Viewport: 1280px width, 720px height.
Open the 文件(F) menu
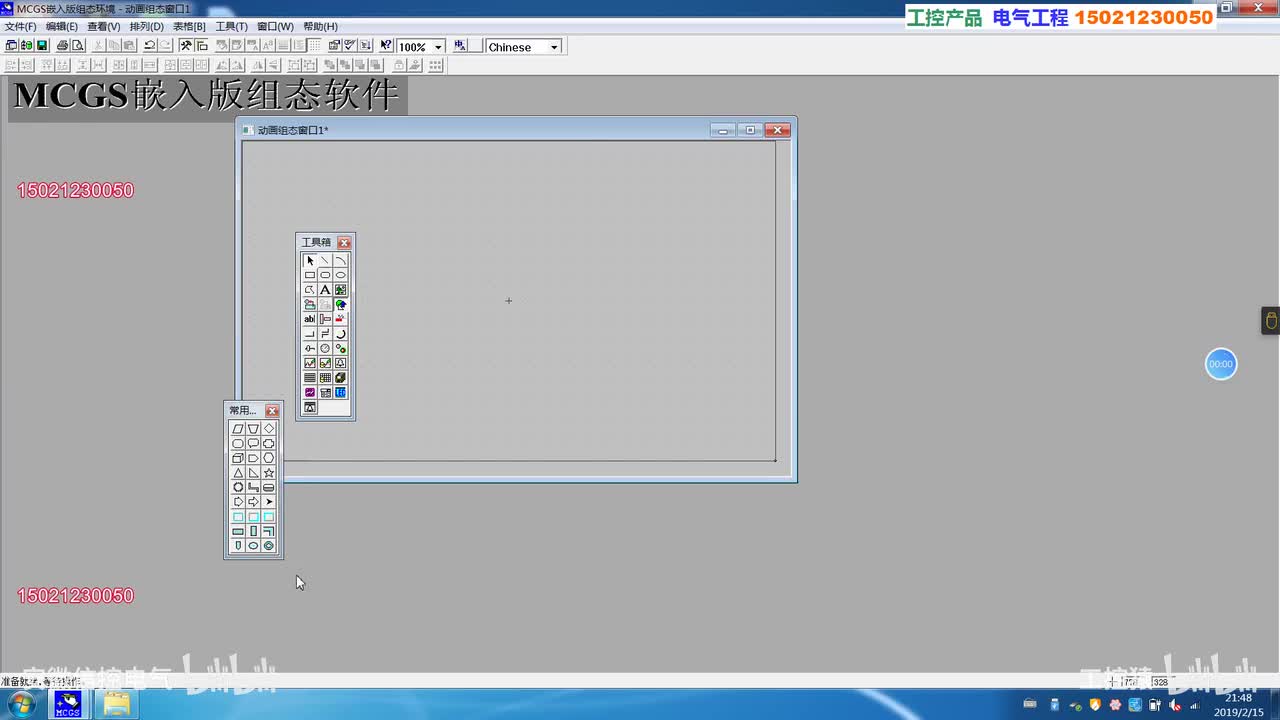coord(21,26)
